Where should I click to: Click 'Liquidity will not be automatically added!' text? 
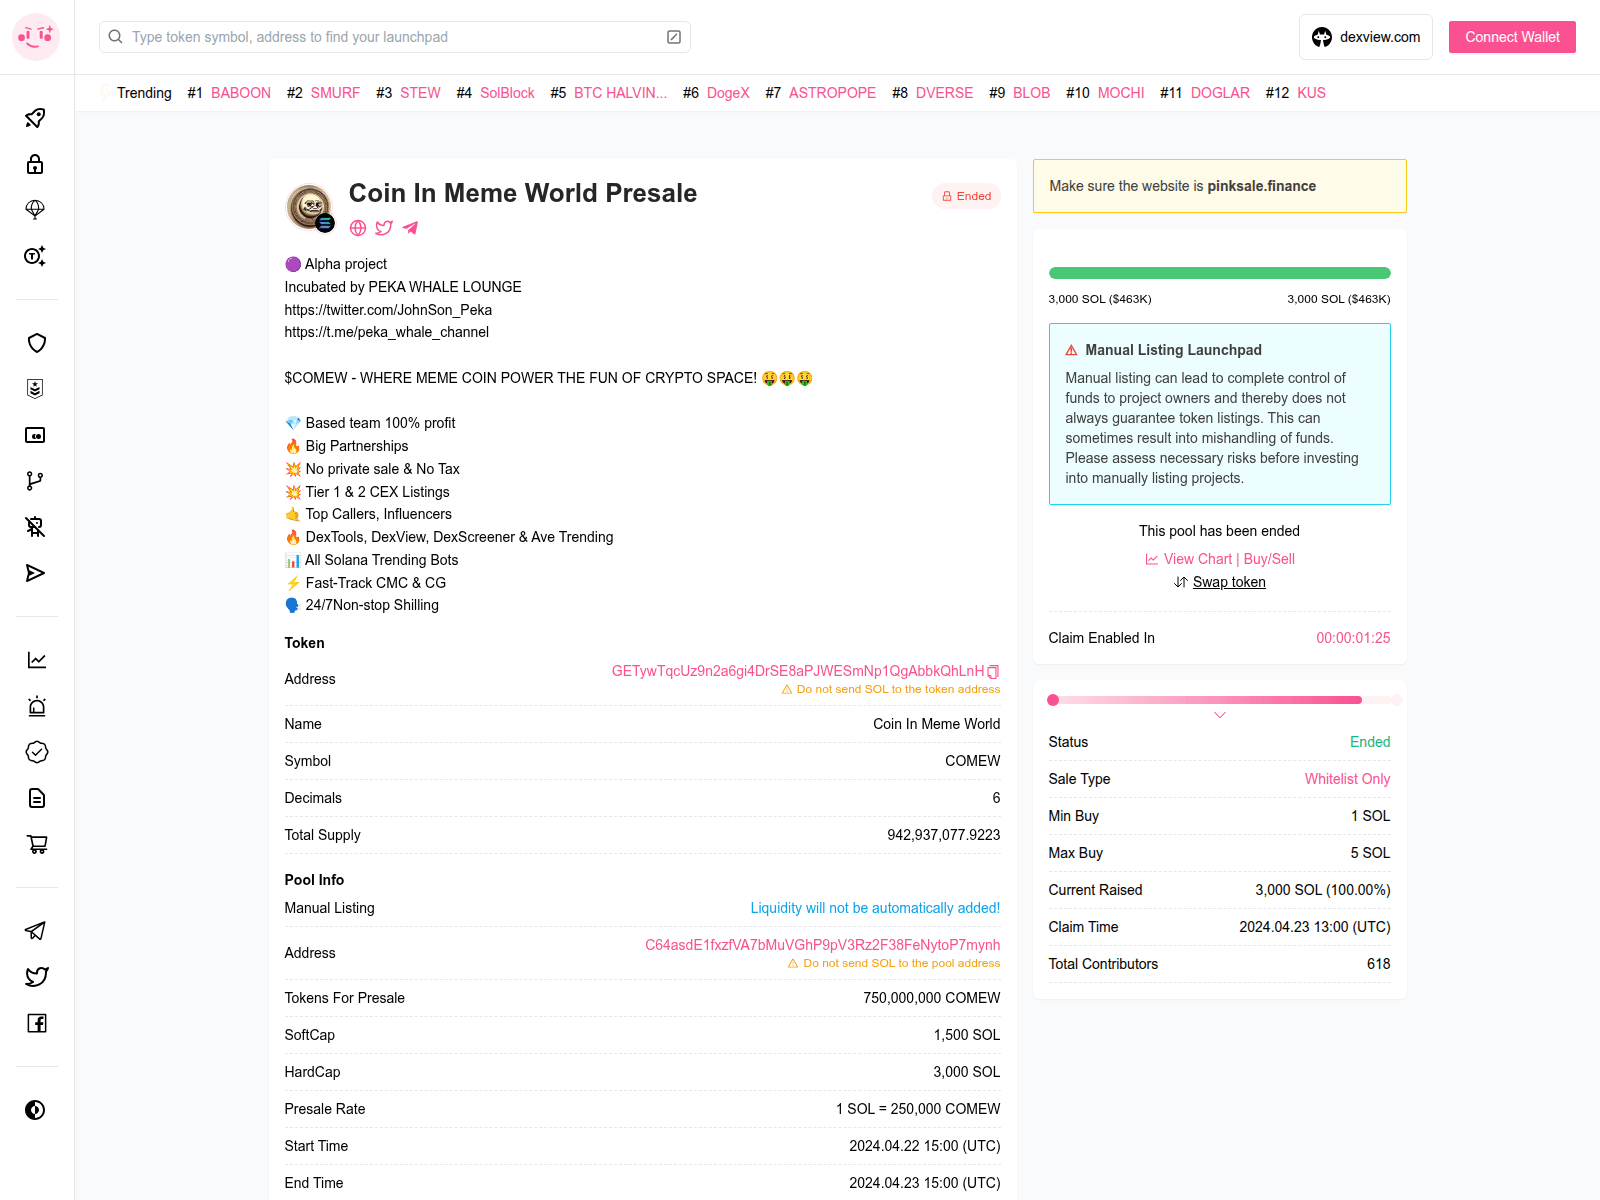click(875, 908)
